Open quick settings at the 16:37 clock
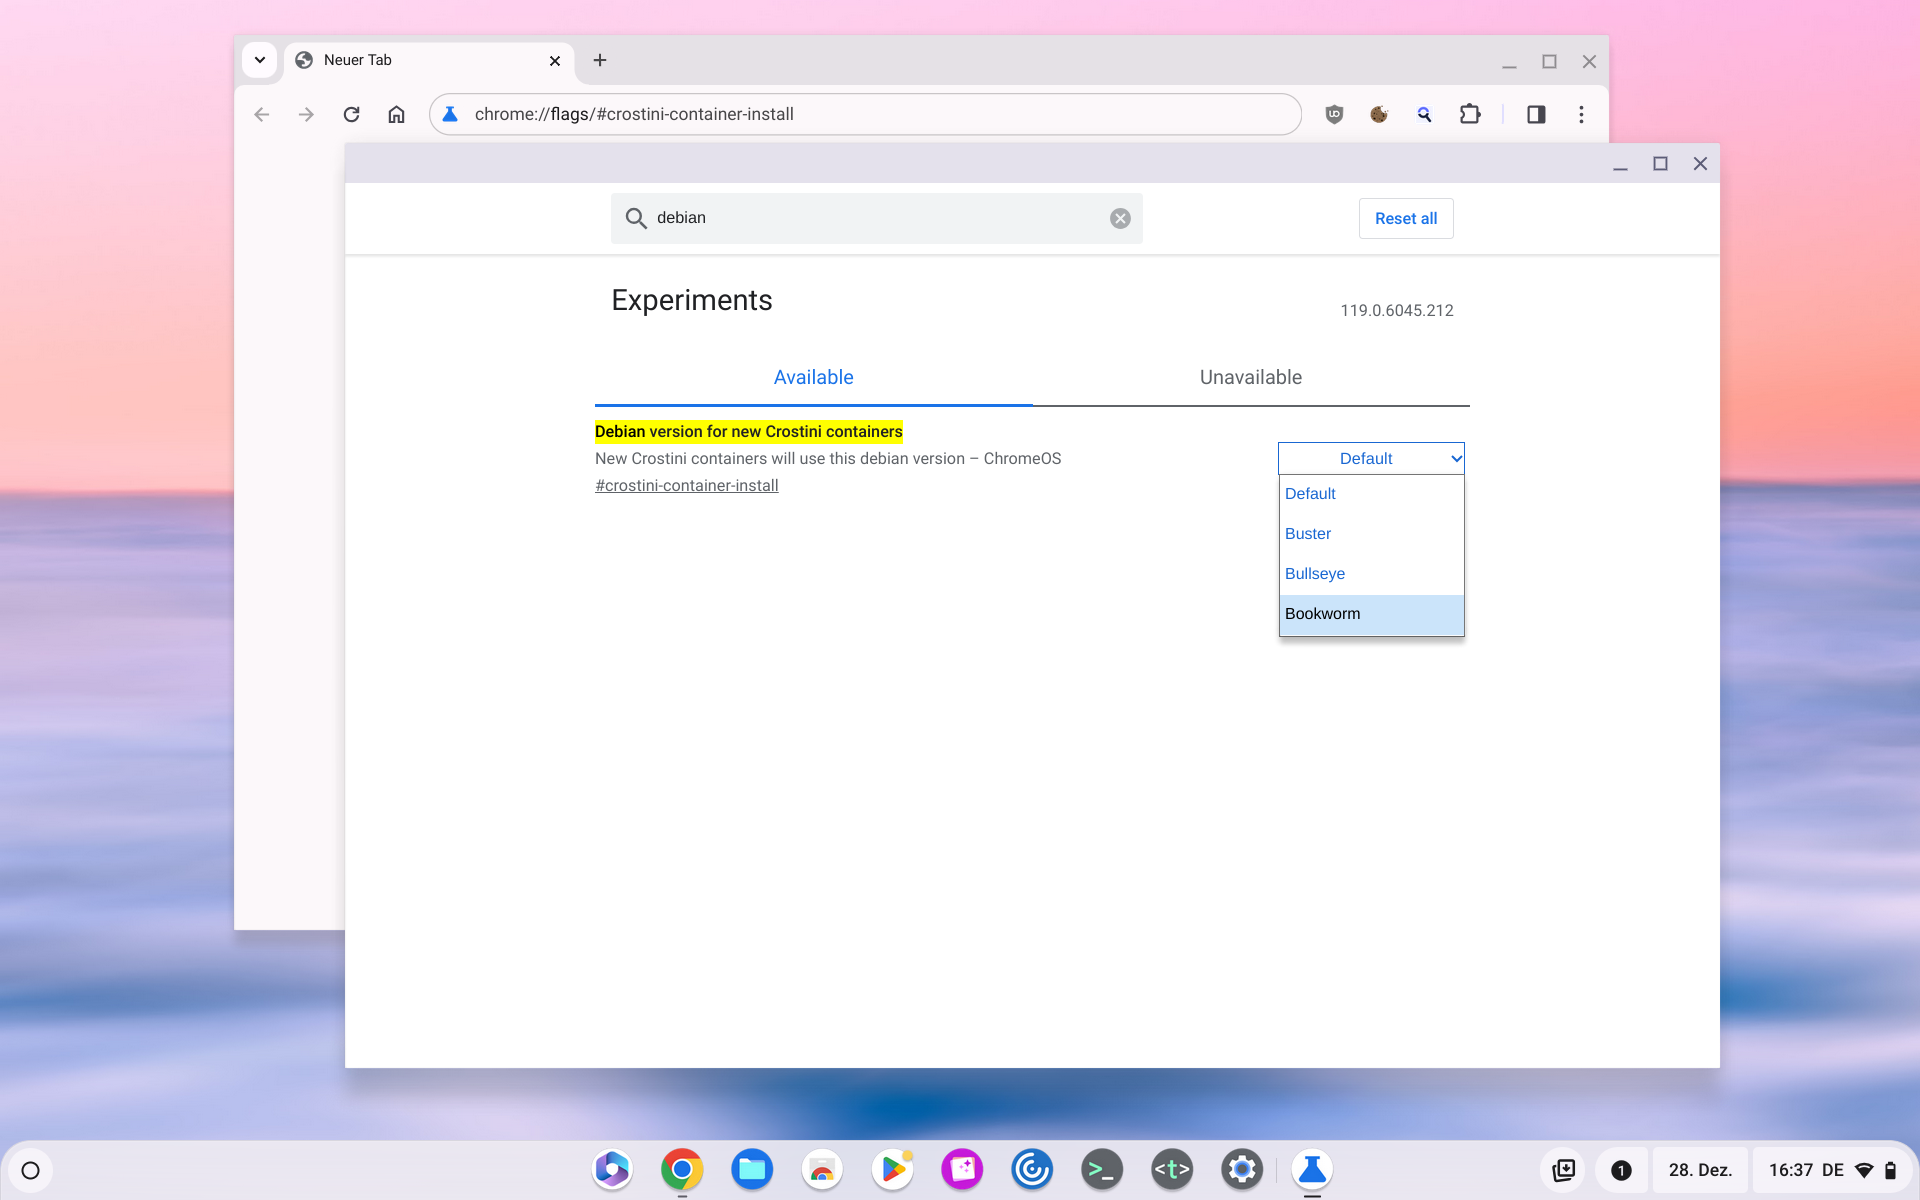1920x1200 pixels. 1832,1170
